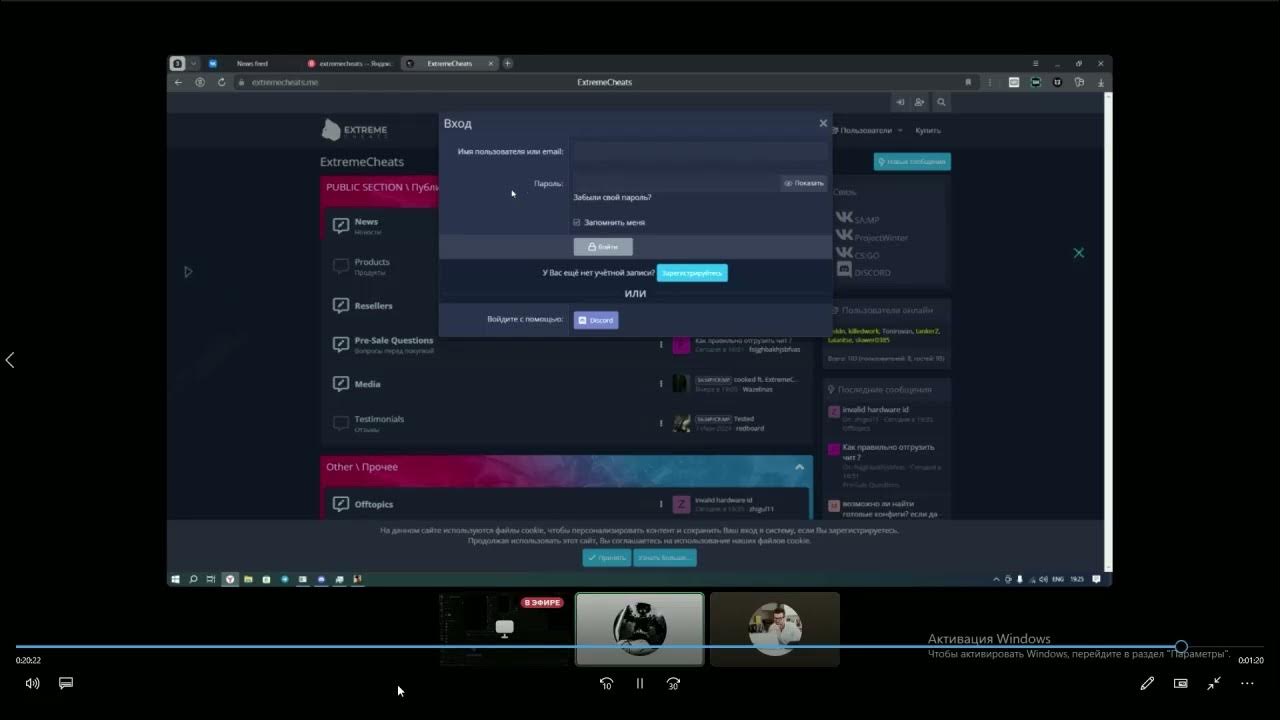The width and height of the screenshot is (1280, 720).
Task: Open browser downloads arrow icon
Action: click(x=1100, y=82)
